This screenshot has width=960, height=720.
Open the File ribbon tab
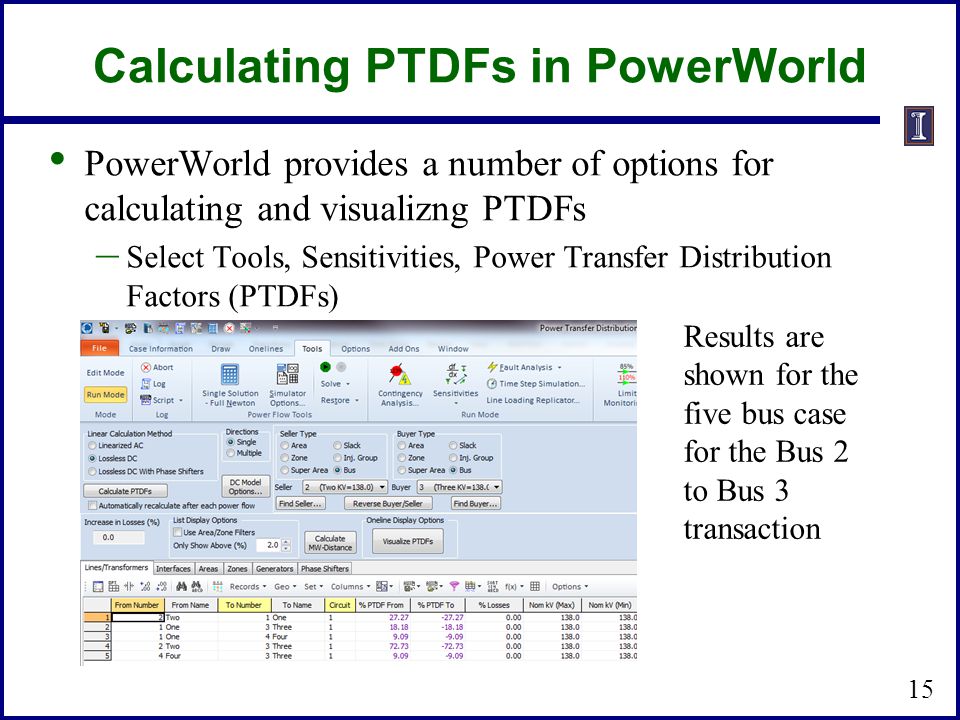(100, 348)
